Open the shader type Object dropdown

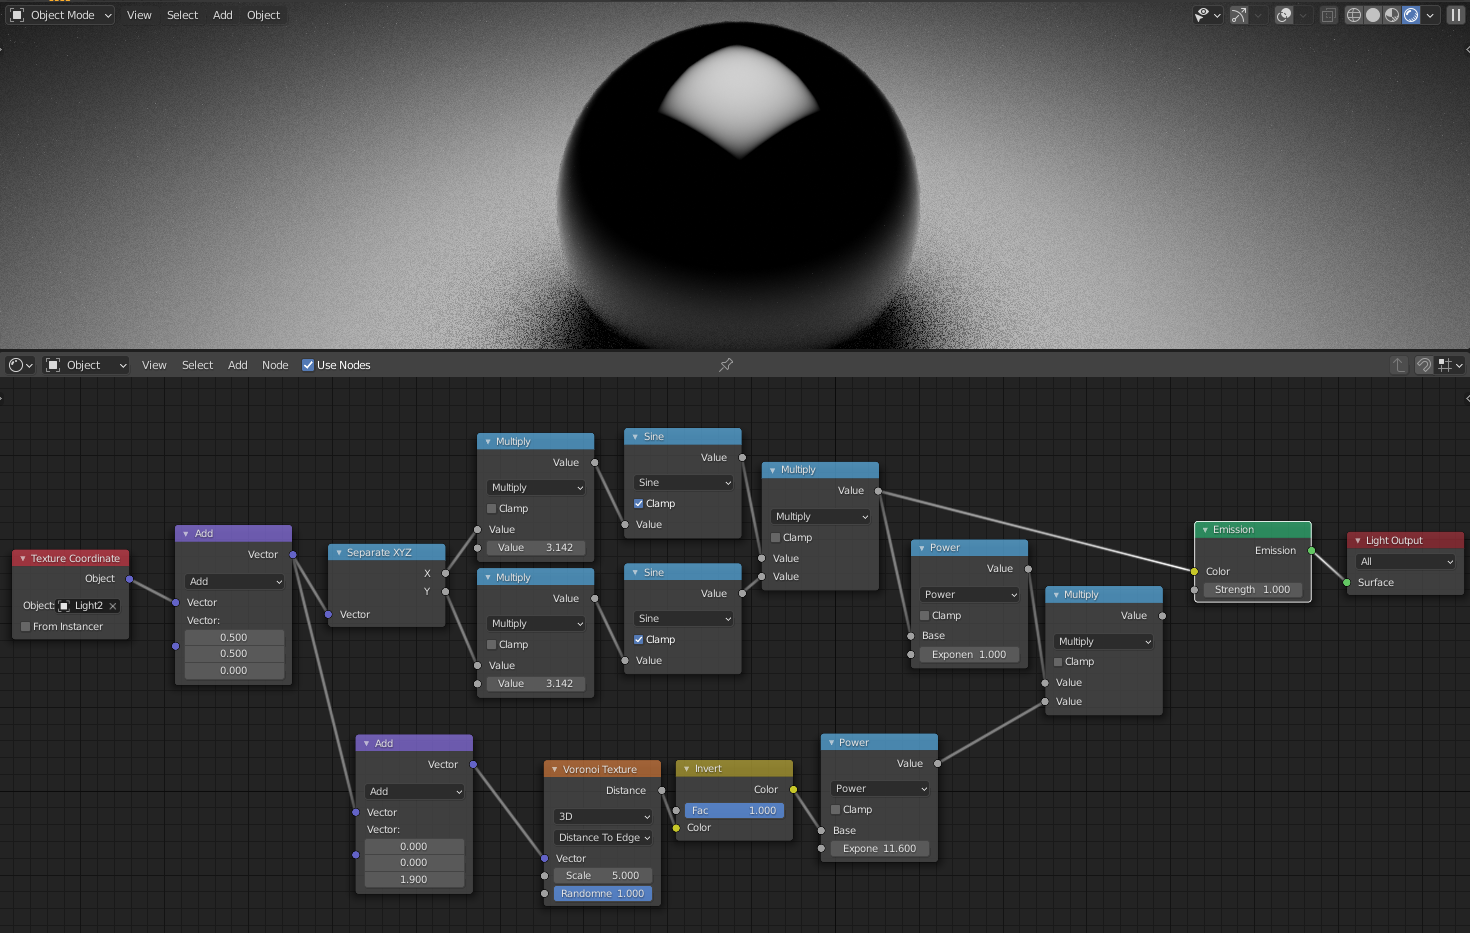tap(86, 365)
